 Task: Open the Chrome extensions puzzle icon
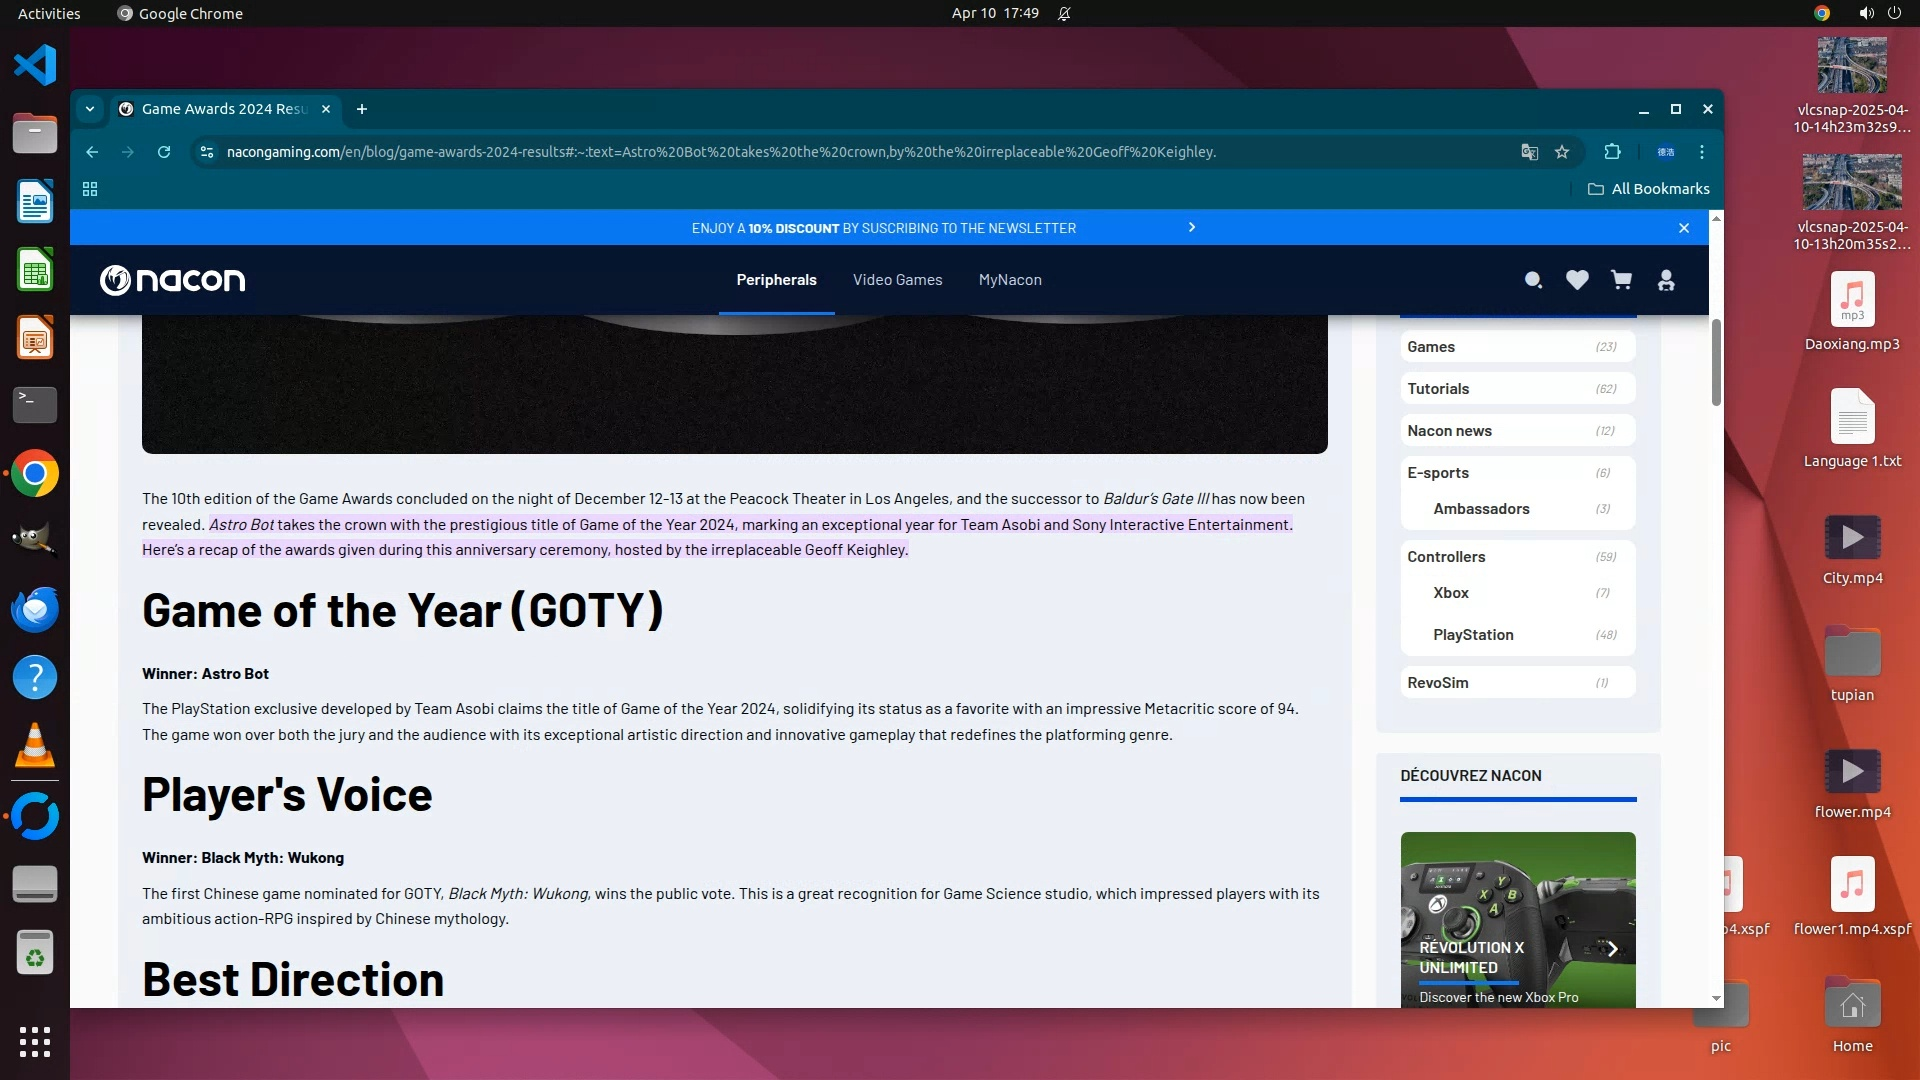coord(1612,152)
